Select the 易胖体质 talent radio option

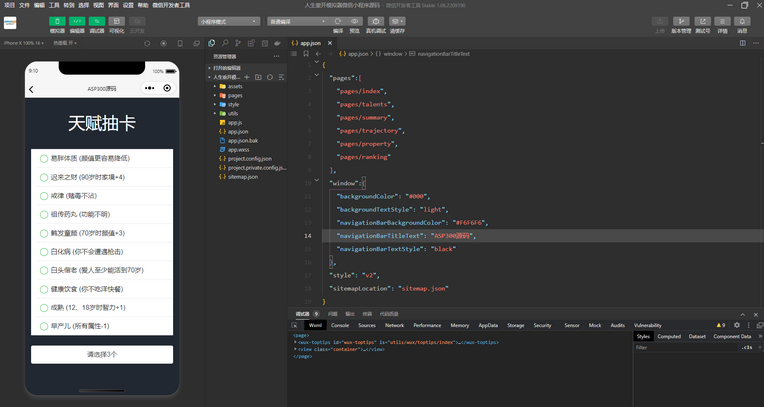tap(44, 158)
